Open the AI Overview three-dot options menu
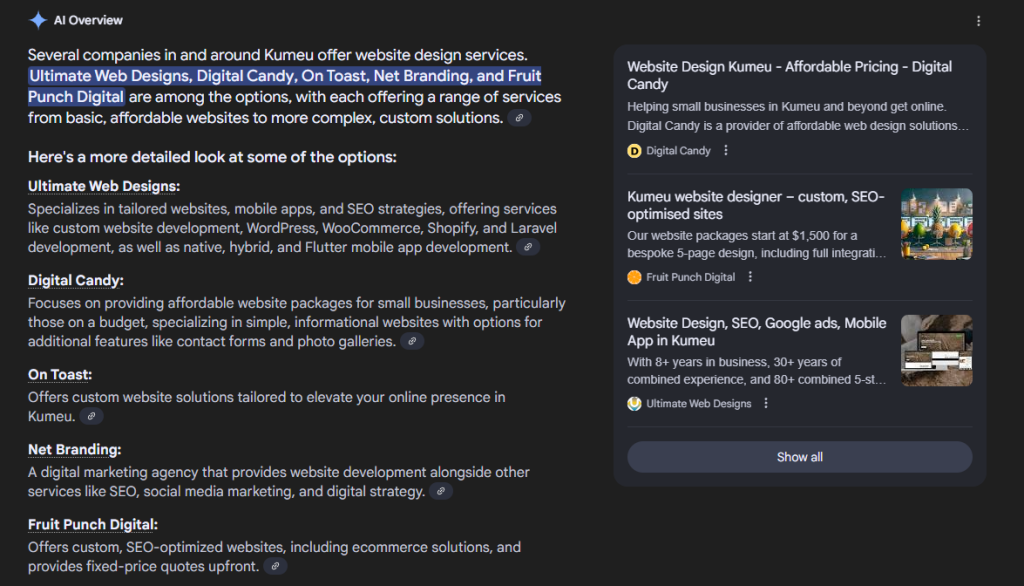Image resolution: width=1024 pixels, height=586 pixels. (978, 21)
